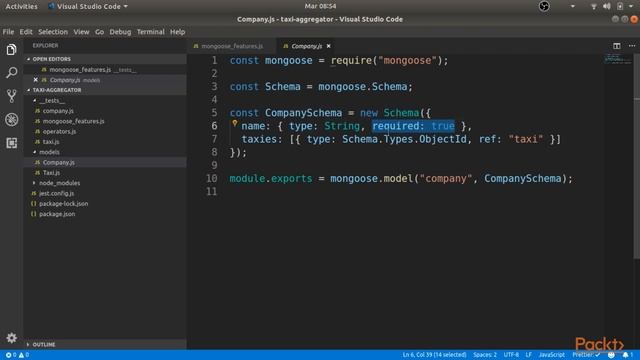640x360 pixels.
Task: Open the editor More Actions ellipsis
Action: (x=632, y=46)
